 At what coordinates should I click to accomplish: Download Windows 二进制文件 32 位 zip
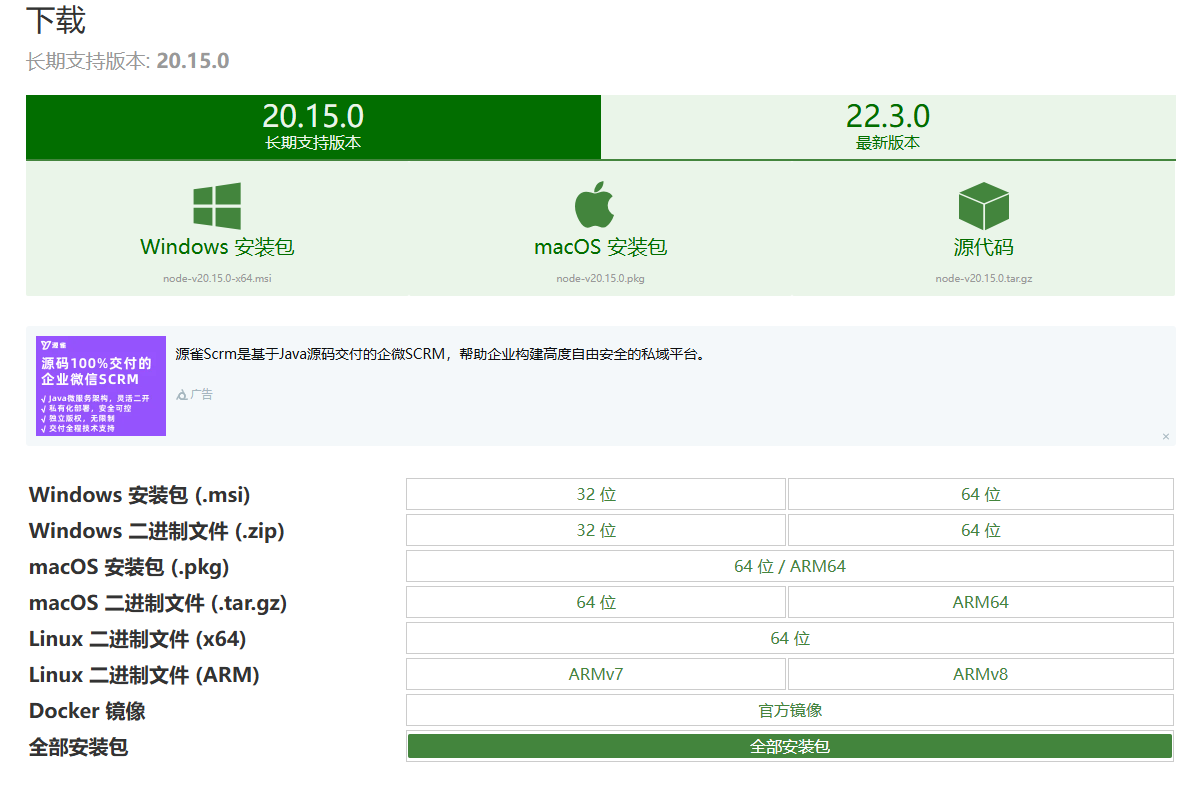pyautogui.click(x=596, y=529)
